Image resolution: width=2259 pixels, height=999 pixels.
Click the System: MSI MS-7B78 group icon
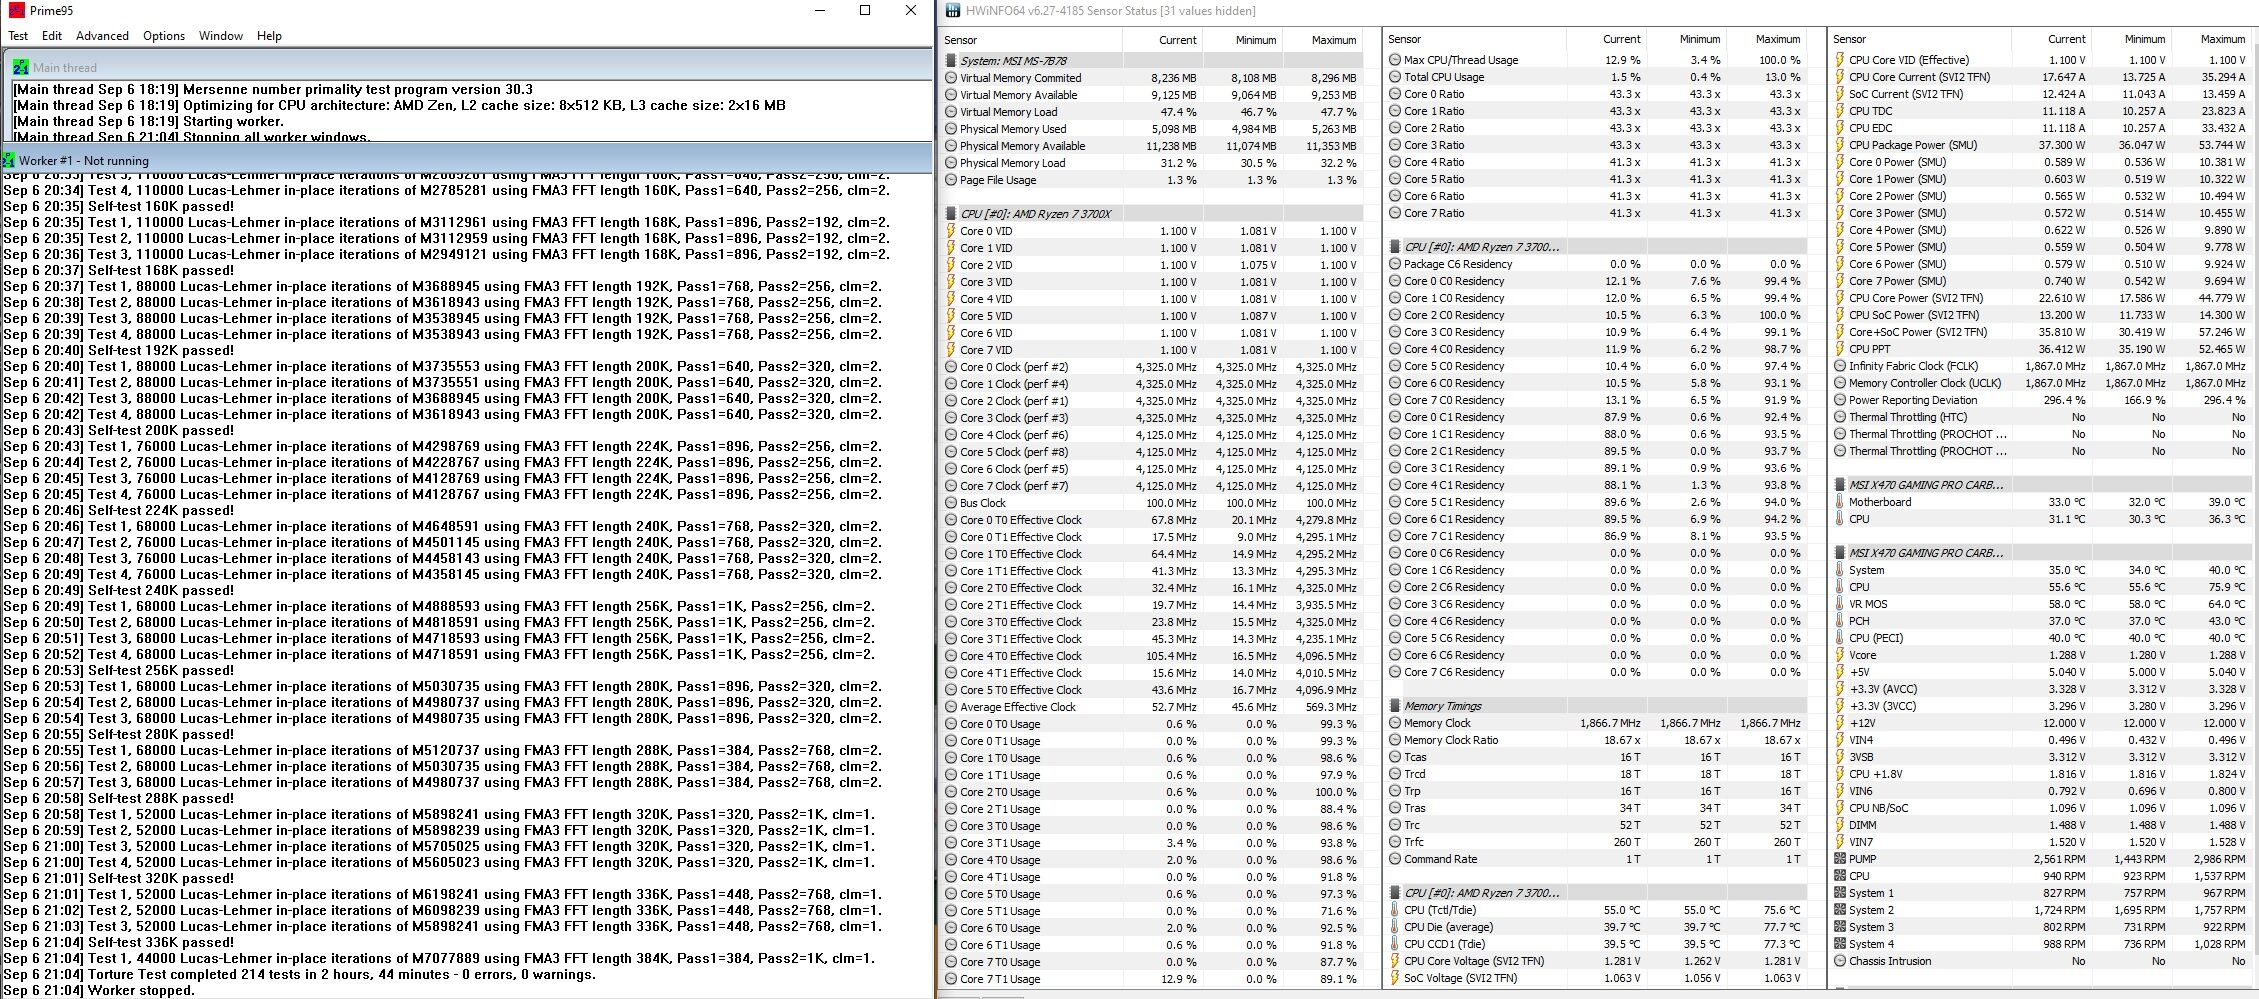point(951,61)
